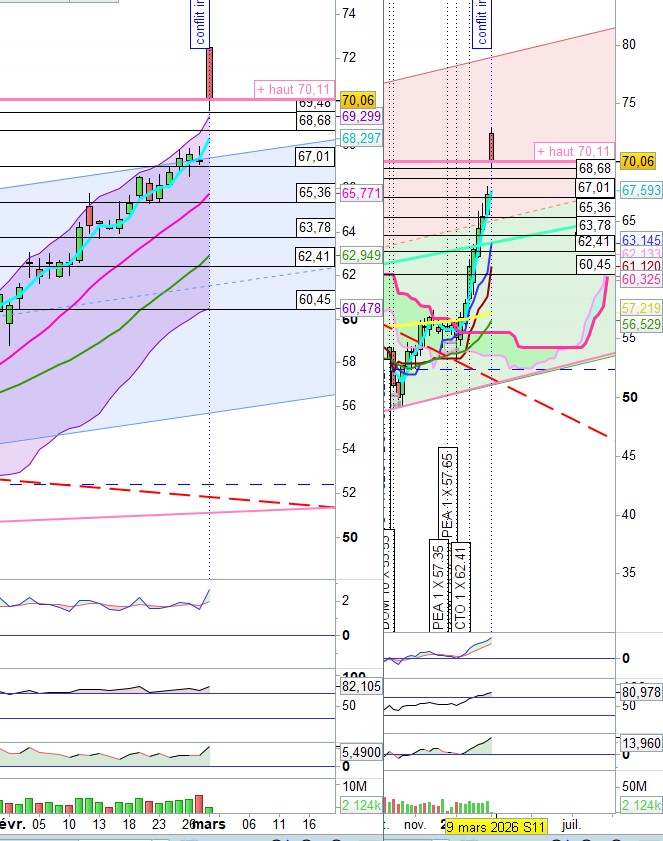The height and width of the screenshot is (841, 663).
Task: Select the 'CTO 1 X 62.41' trade marker
Action: tap(460, 586)
